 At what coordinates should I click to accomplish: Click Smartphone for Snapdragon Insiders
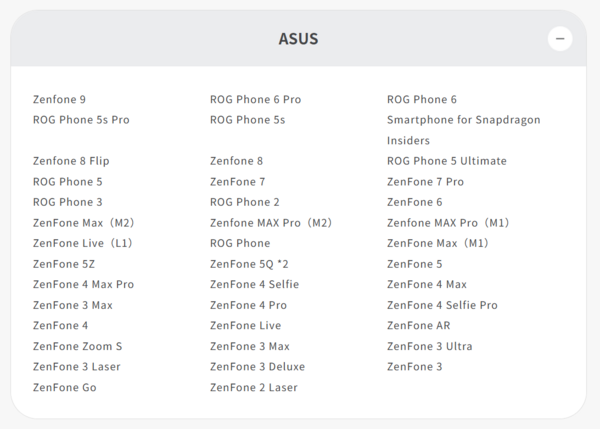point(463,130)
